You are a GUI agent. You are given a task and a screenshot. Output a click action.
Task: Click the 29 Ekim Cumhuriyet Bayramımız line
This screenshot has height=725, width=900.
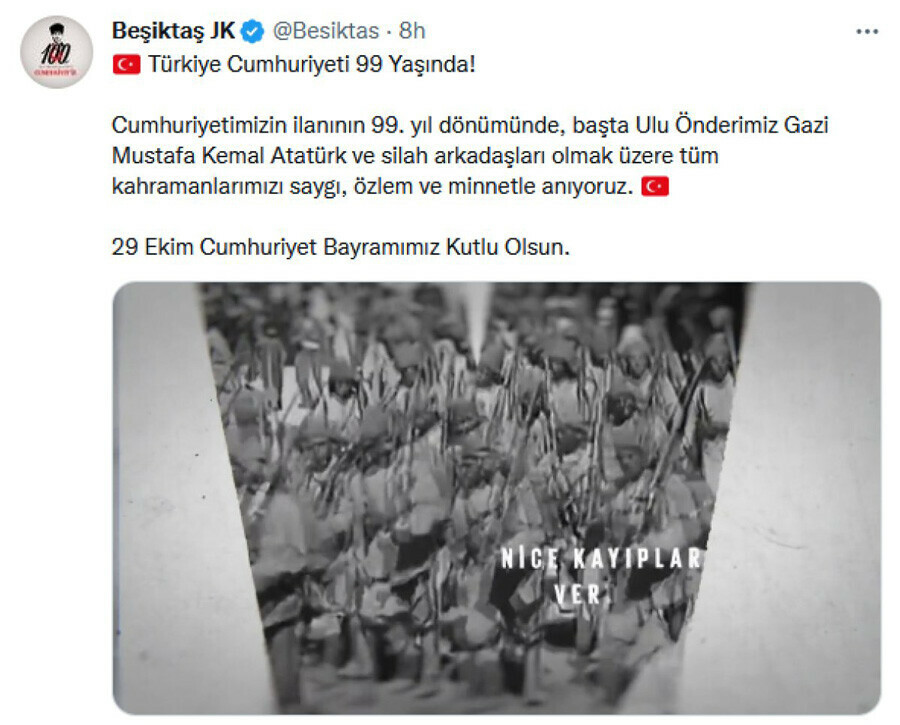(x=341, y=247)
